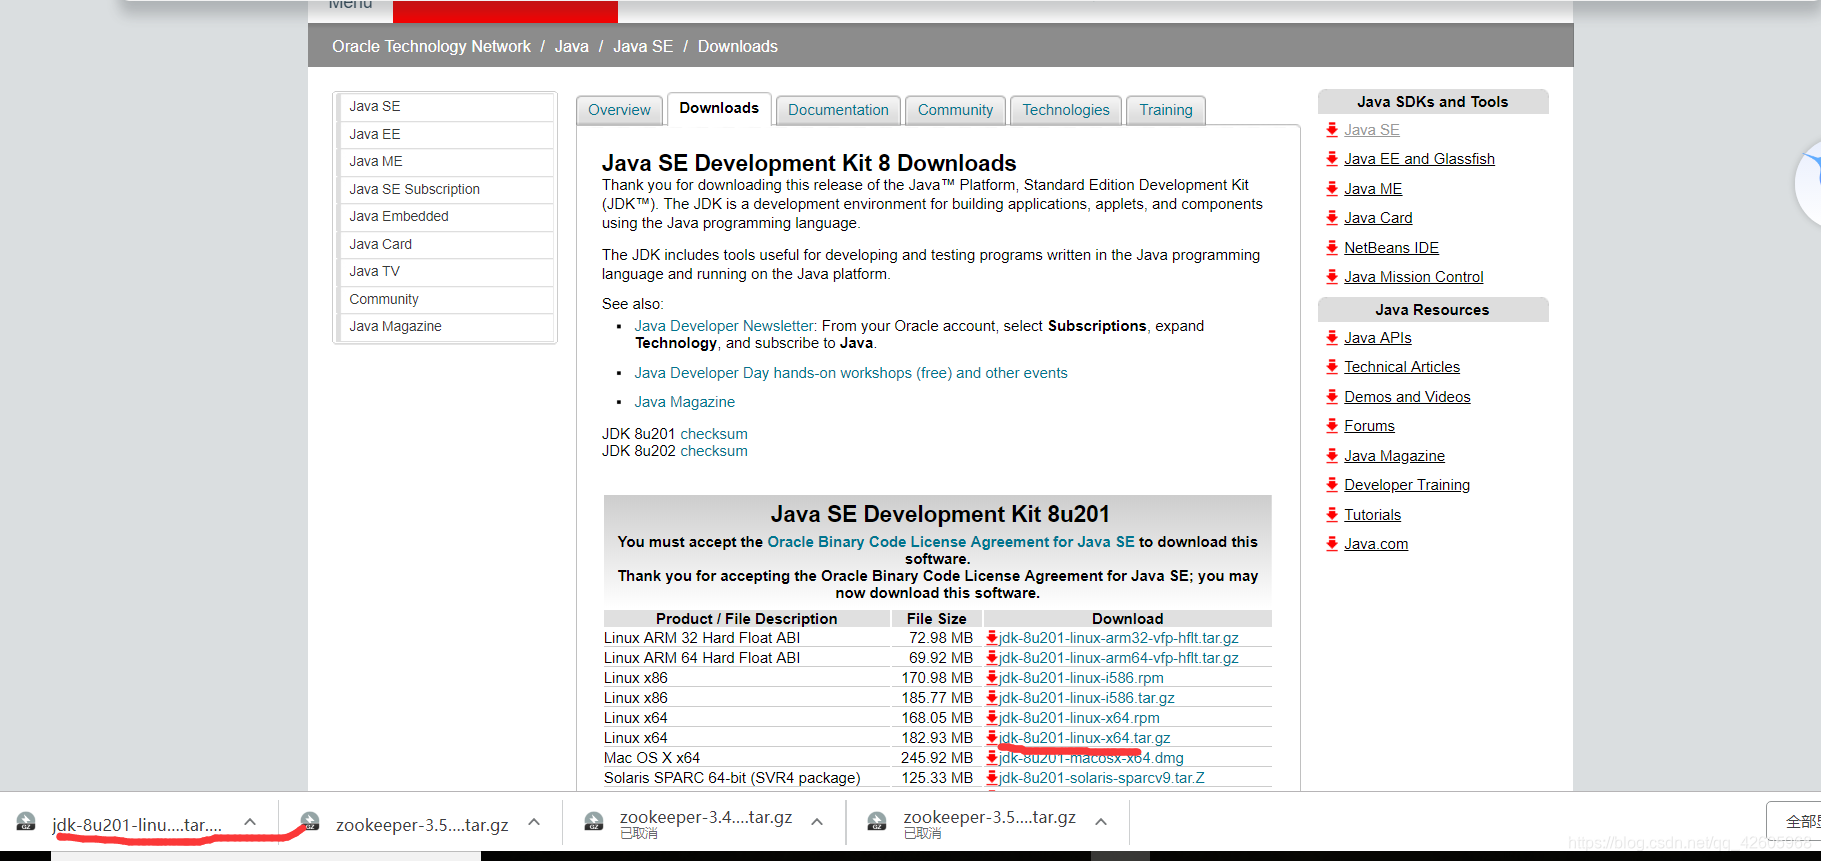Click the Java ME link in SDKs and Tools
The height and width of the screenshot is (861, 1821).
pyautogui.click(x=1373, y=189)
